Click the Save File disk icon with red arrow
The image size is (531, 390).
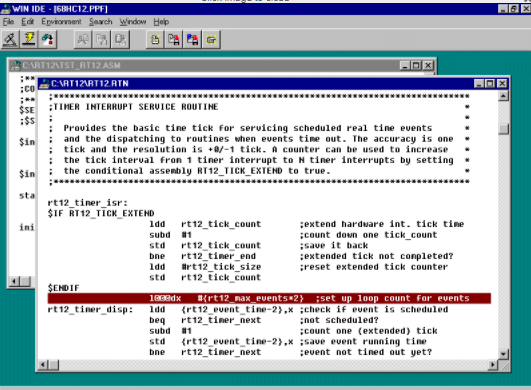[174, 40]
